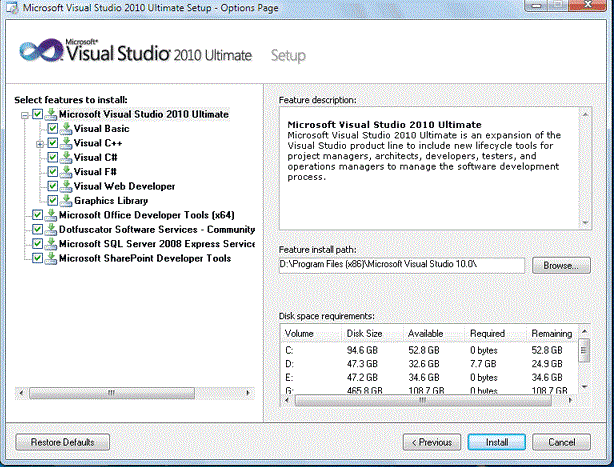Click the disk space table right scroll arrow
This screenshot has width=614, height=467.
(570, 400)
